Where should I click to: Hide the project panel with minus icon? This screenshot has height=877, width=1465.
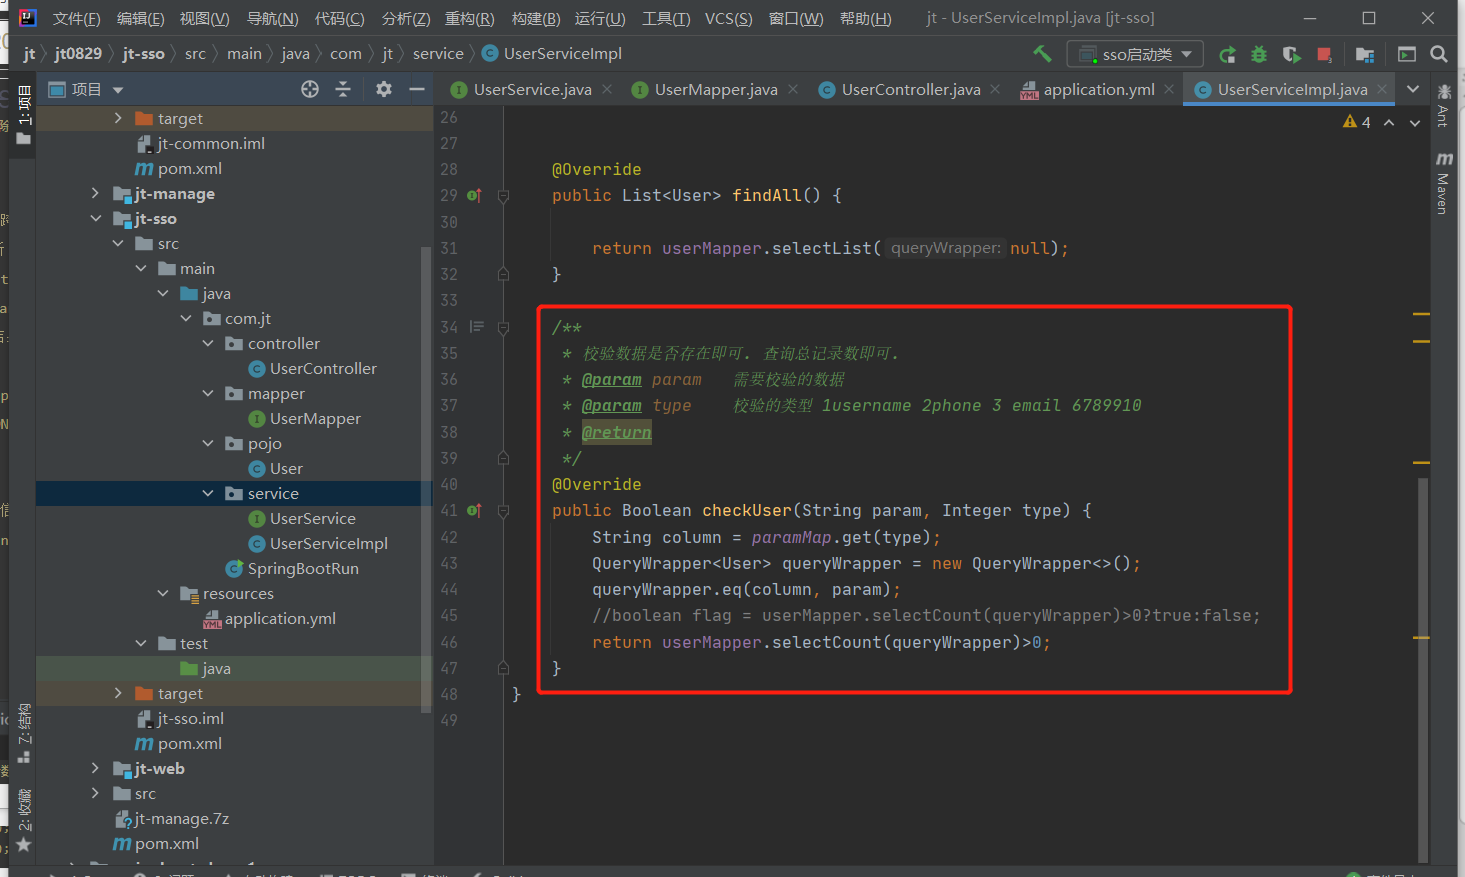[417, 89]
